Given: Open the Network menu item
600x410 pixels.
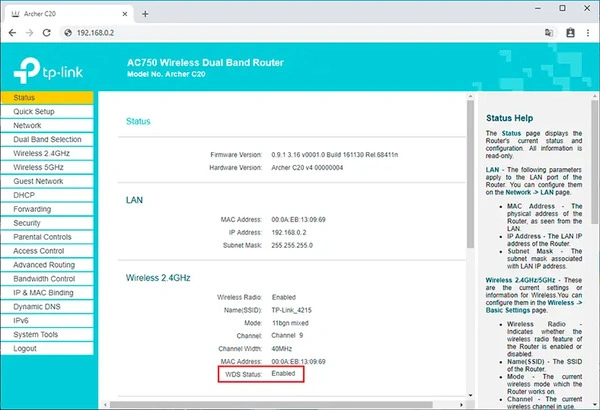Looking at the screenshot, I should (x=47, y=126).
